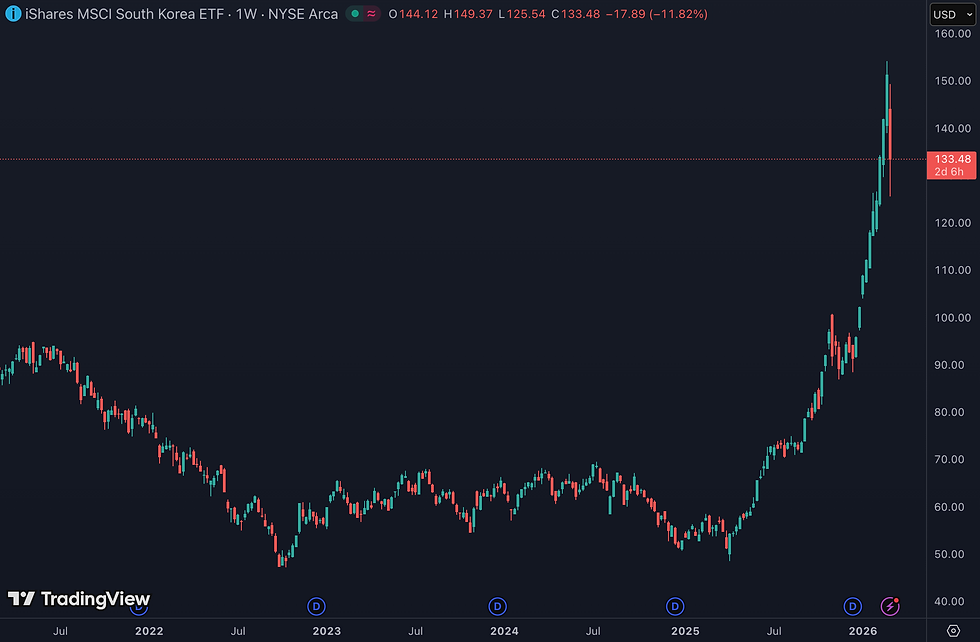Click the blue info icon beside the ETF name
The height and width of the screenshot is (642, 980).
pos(12,14)
